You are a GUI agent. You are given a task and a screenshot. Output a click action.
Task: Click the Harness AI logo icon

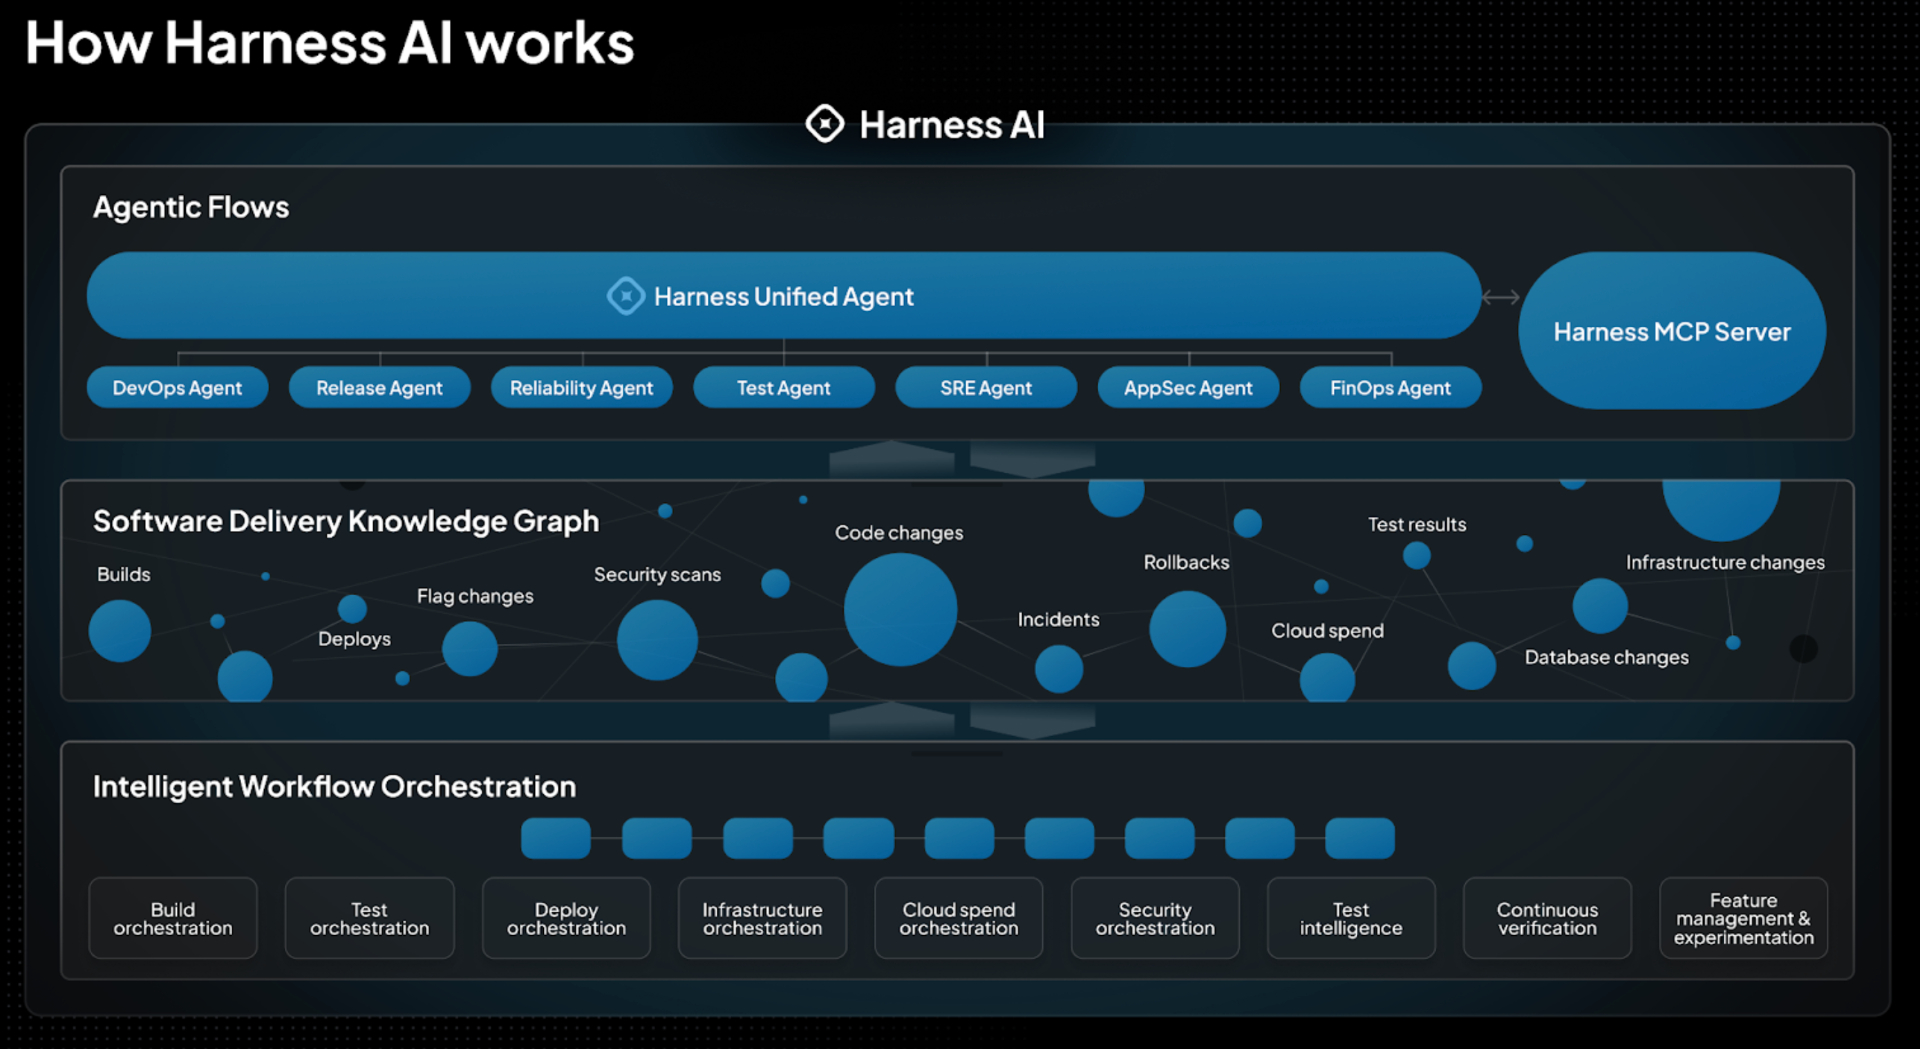click(x=823, y=124)
